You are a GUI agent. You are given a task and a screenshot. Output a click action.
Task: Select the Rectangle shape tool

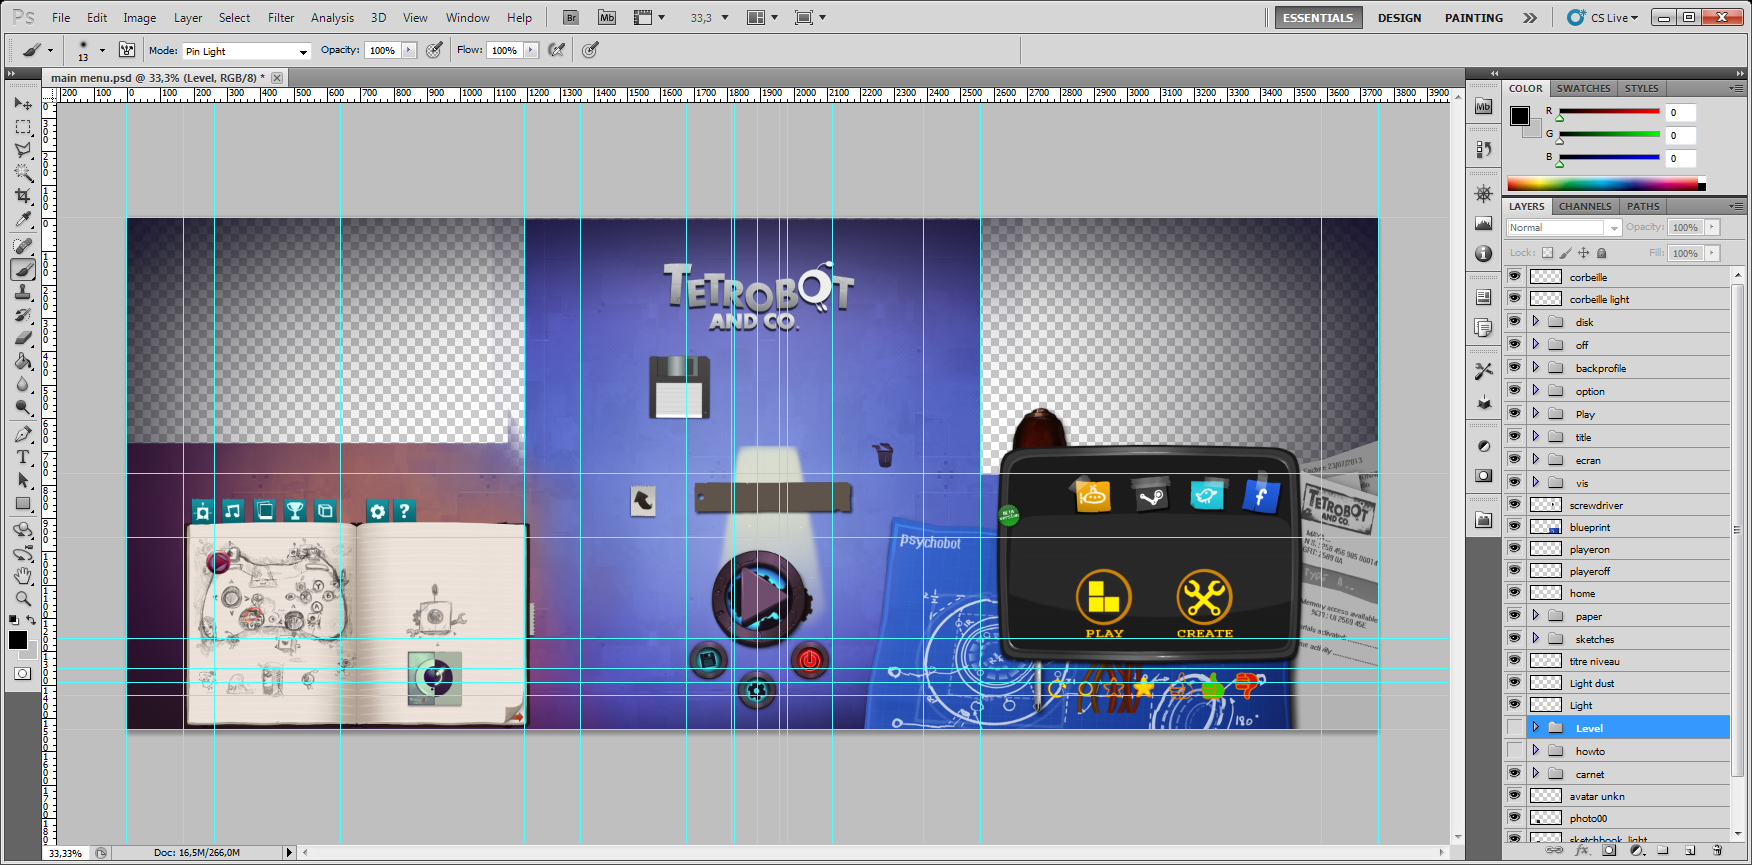coord(23,503)
